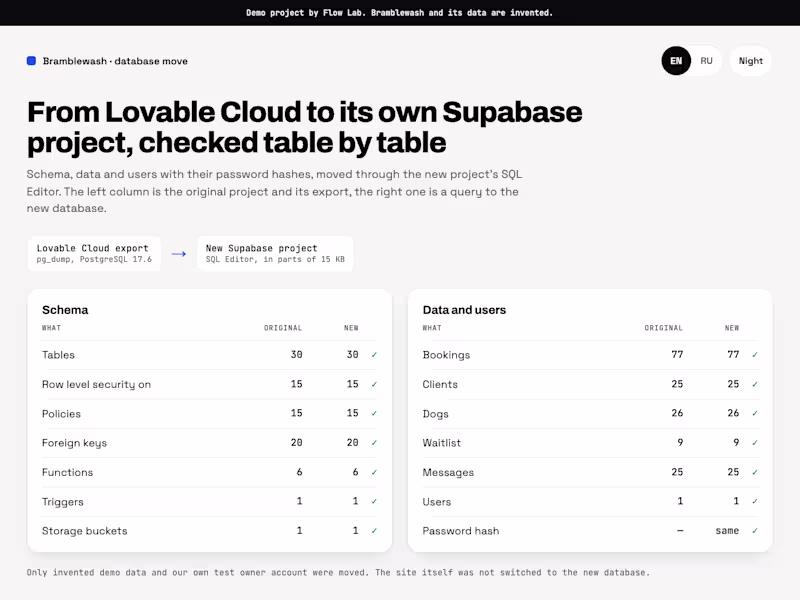This screenshot has height=600, width=800.
Task: Select the EN language toggle
Action: [676, 61]
